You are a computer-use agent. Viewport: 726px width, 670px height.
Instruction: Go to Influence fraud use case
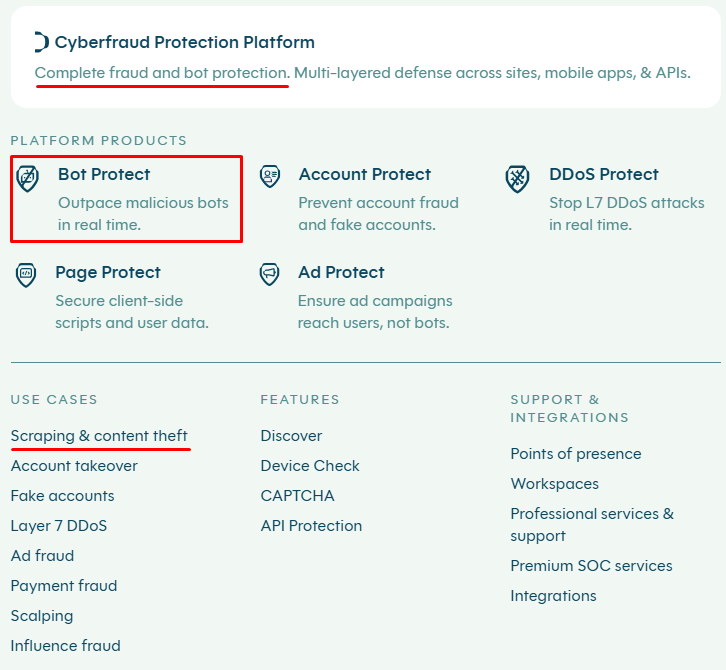66,646
